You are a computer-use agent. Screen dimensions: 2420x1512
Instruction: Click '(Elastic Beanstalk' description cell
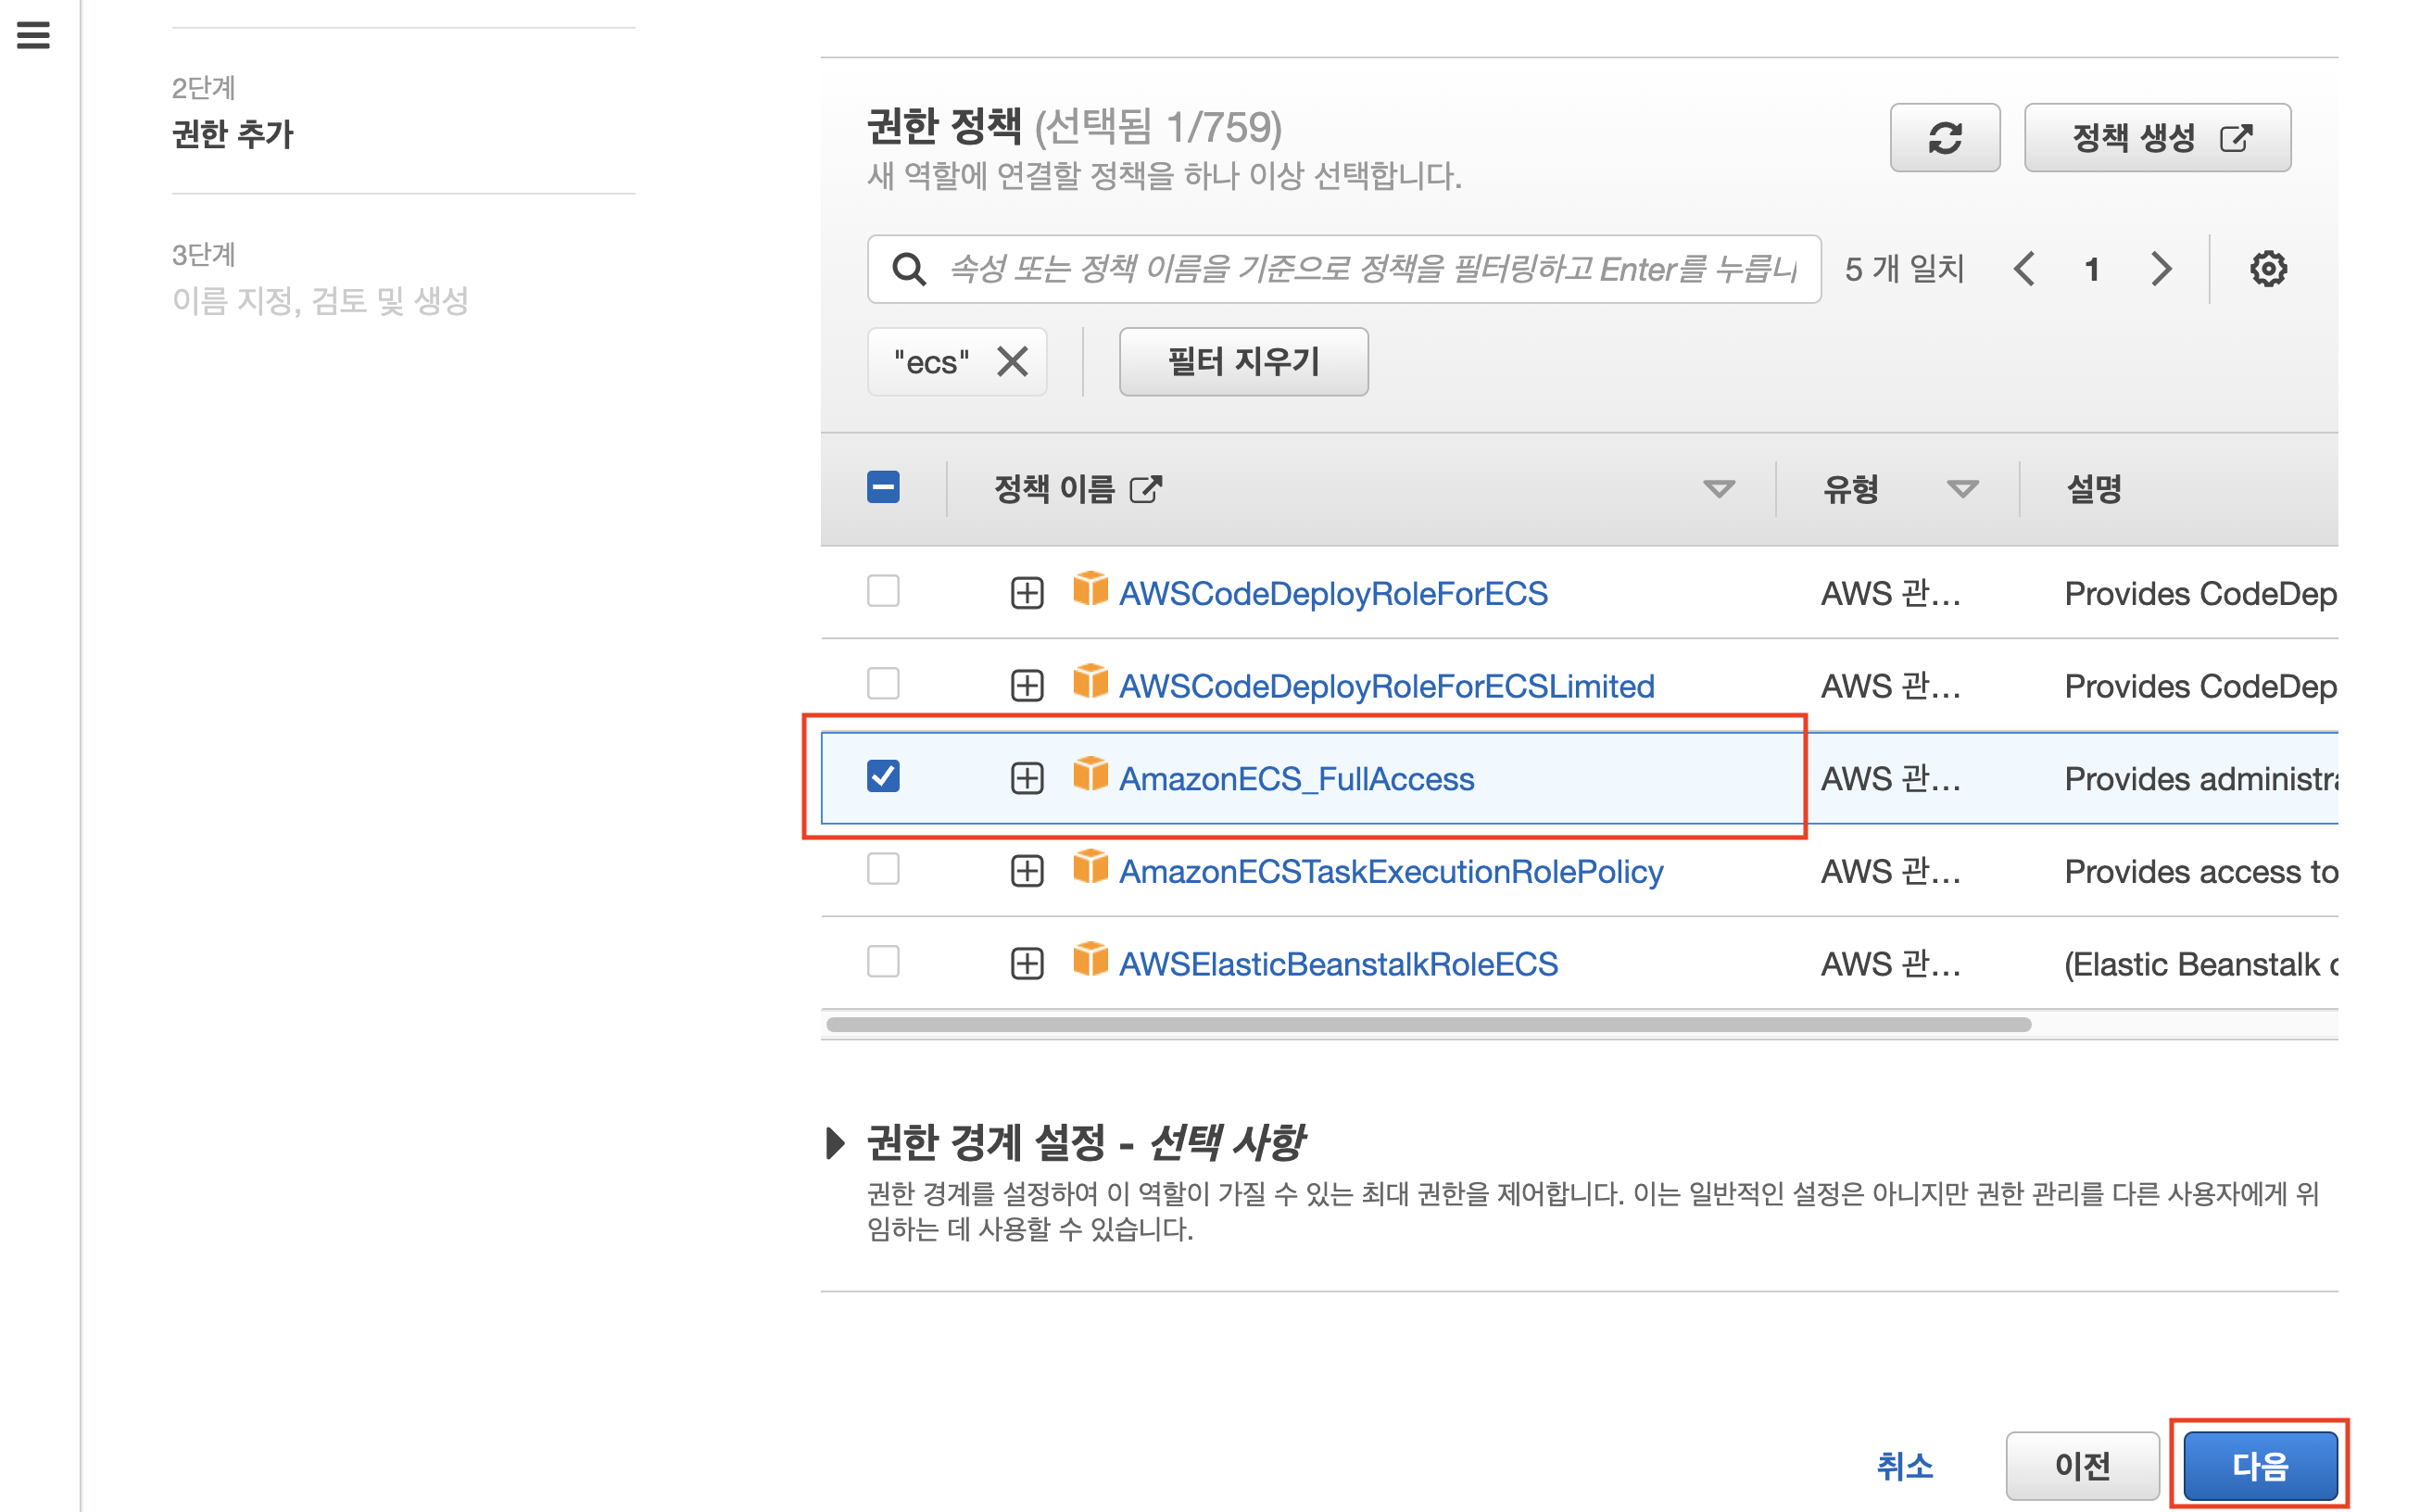[2200, 965]
